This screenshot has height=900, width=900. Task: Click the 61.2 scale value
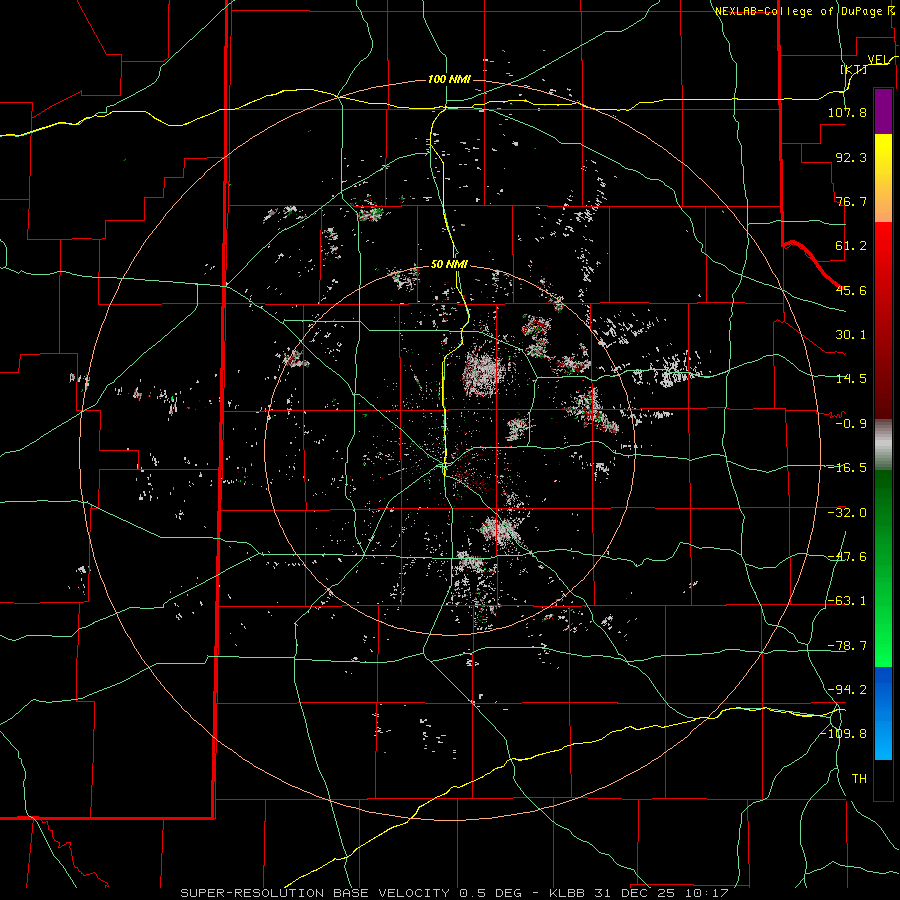pos(851,246)
